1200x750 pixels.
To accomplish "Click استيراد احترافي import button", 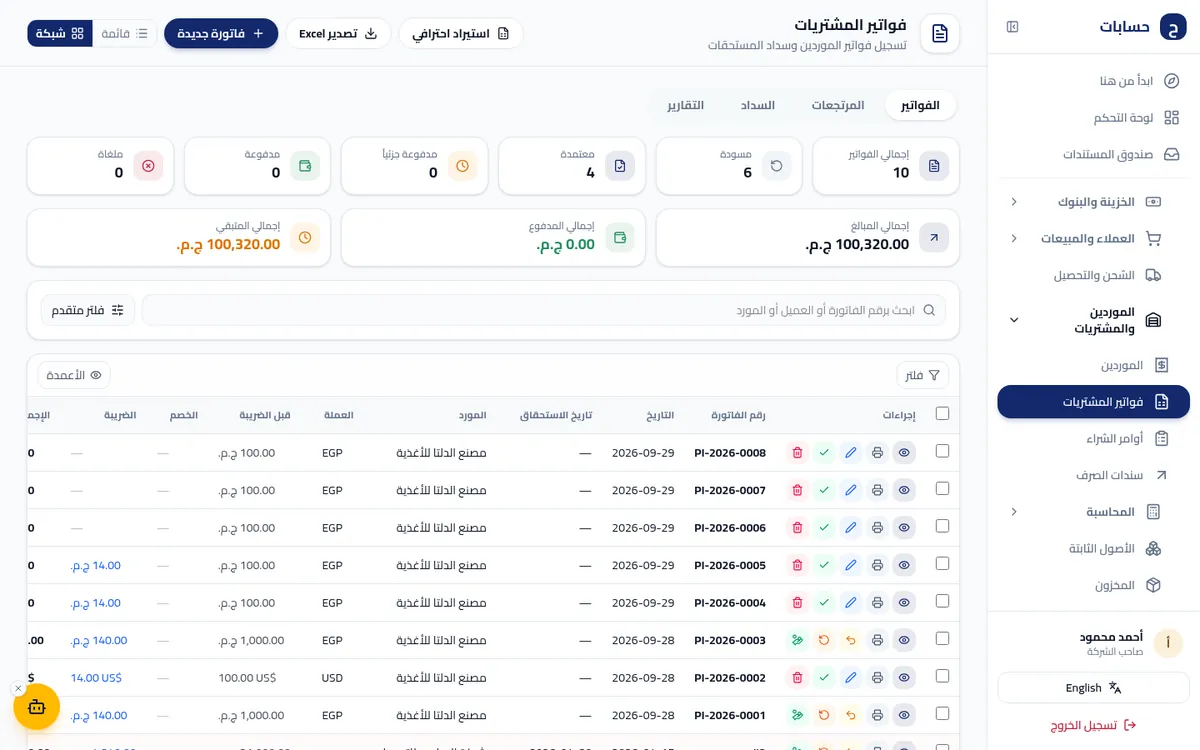I will click(x=461, y=33).
